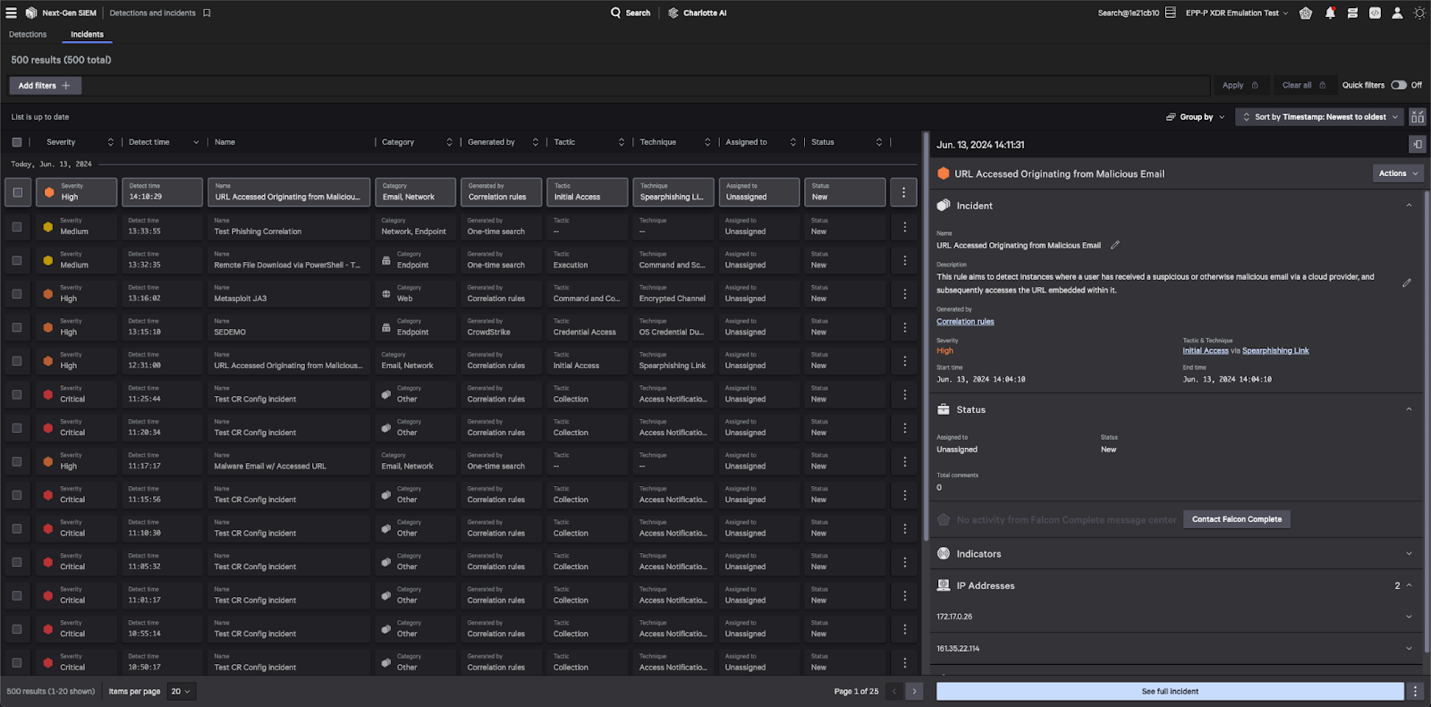Expand the Indicators section
This screenshot has width=1431, height=707.
[x=1409, y=553]
